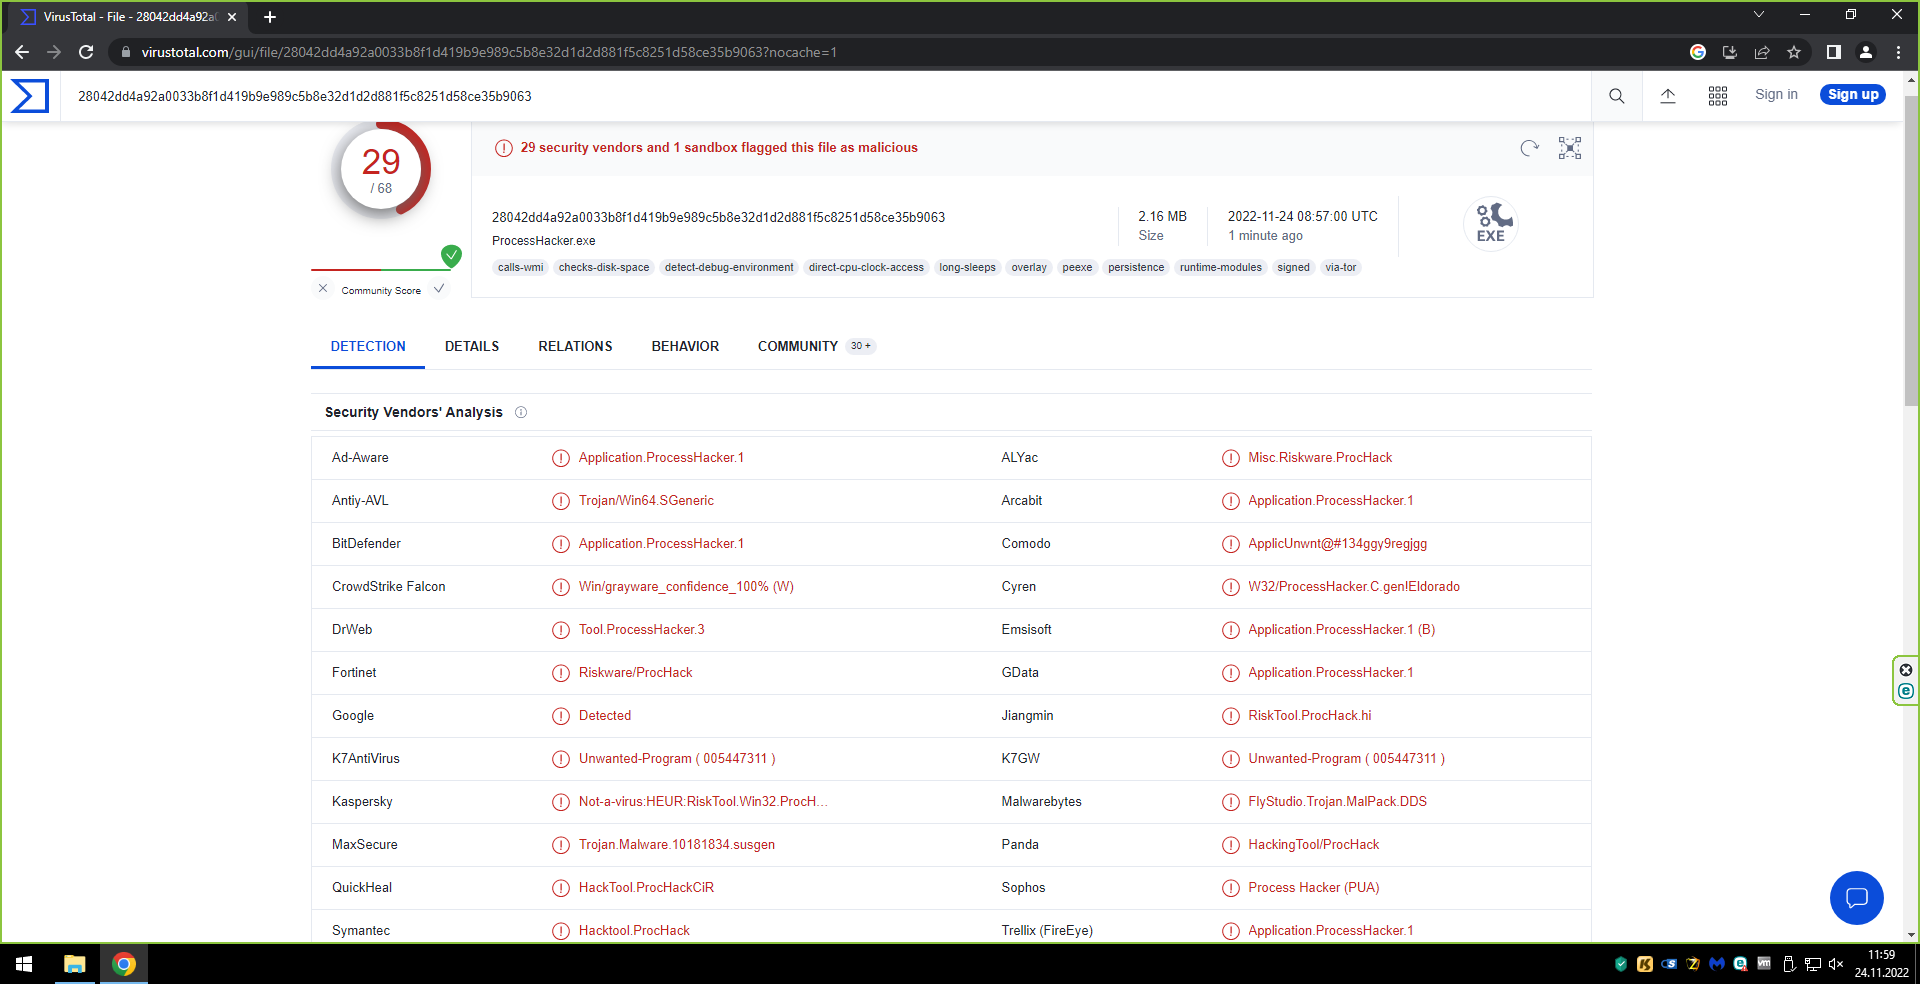Open the ESET tray icon
The height and width of the screenshot is (984, 1920).
click(x=1741, y=964)
